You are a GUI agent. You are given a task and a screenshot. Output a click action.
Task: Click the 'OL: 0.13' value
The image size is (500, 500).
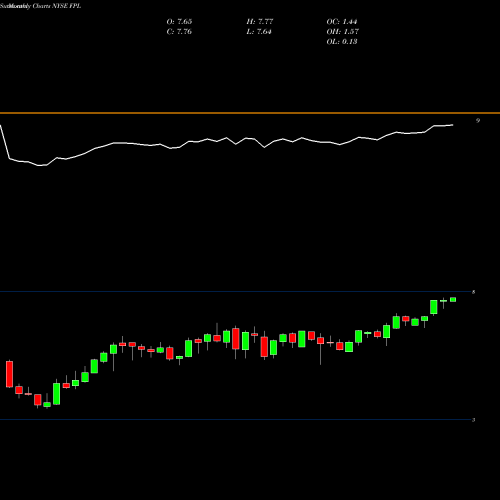point(342,42)
